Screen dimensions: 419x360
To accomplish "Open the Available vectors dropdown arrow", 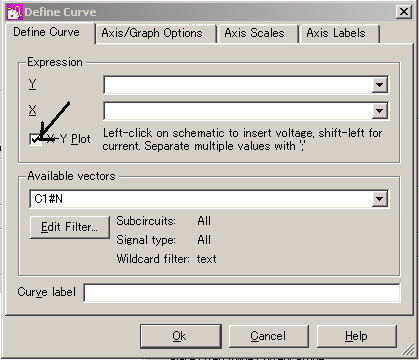I will coord(379,199).
